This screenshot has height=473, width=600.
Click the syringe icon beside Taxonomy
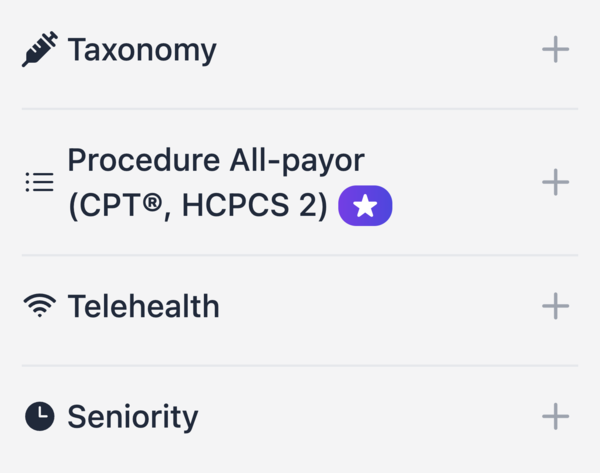(40, 50)
